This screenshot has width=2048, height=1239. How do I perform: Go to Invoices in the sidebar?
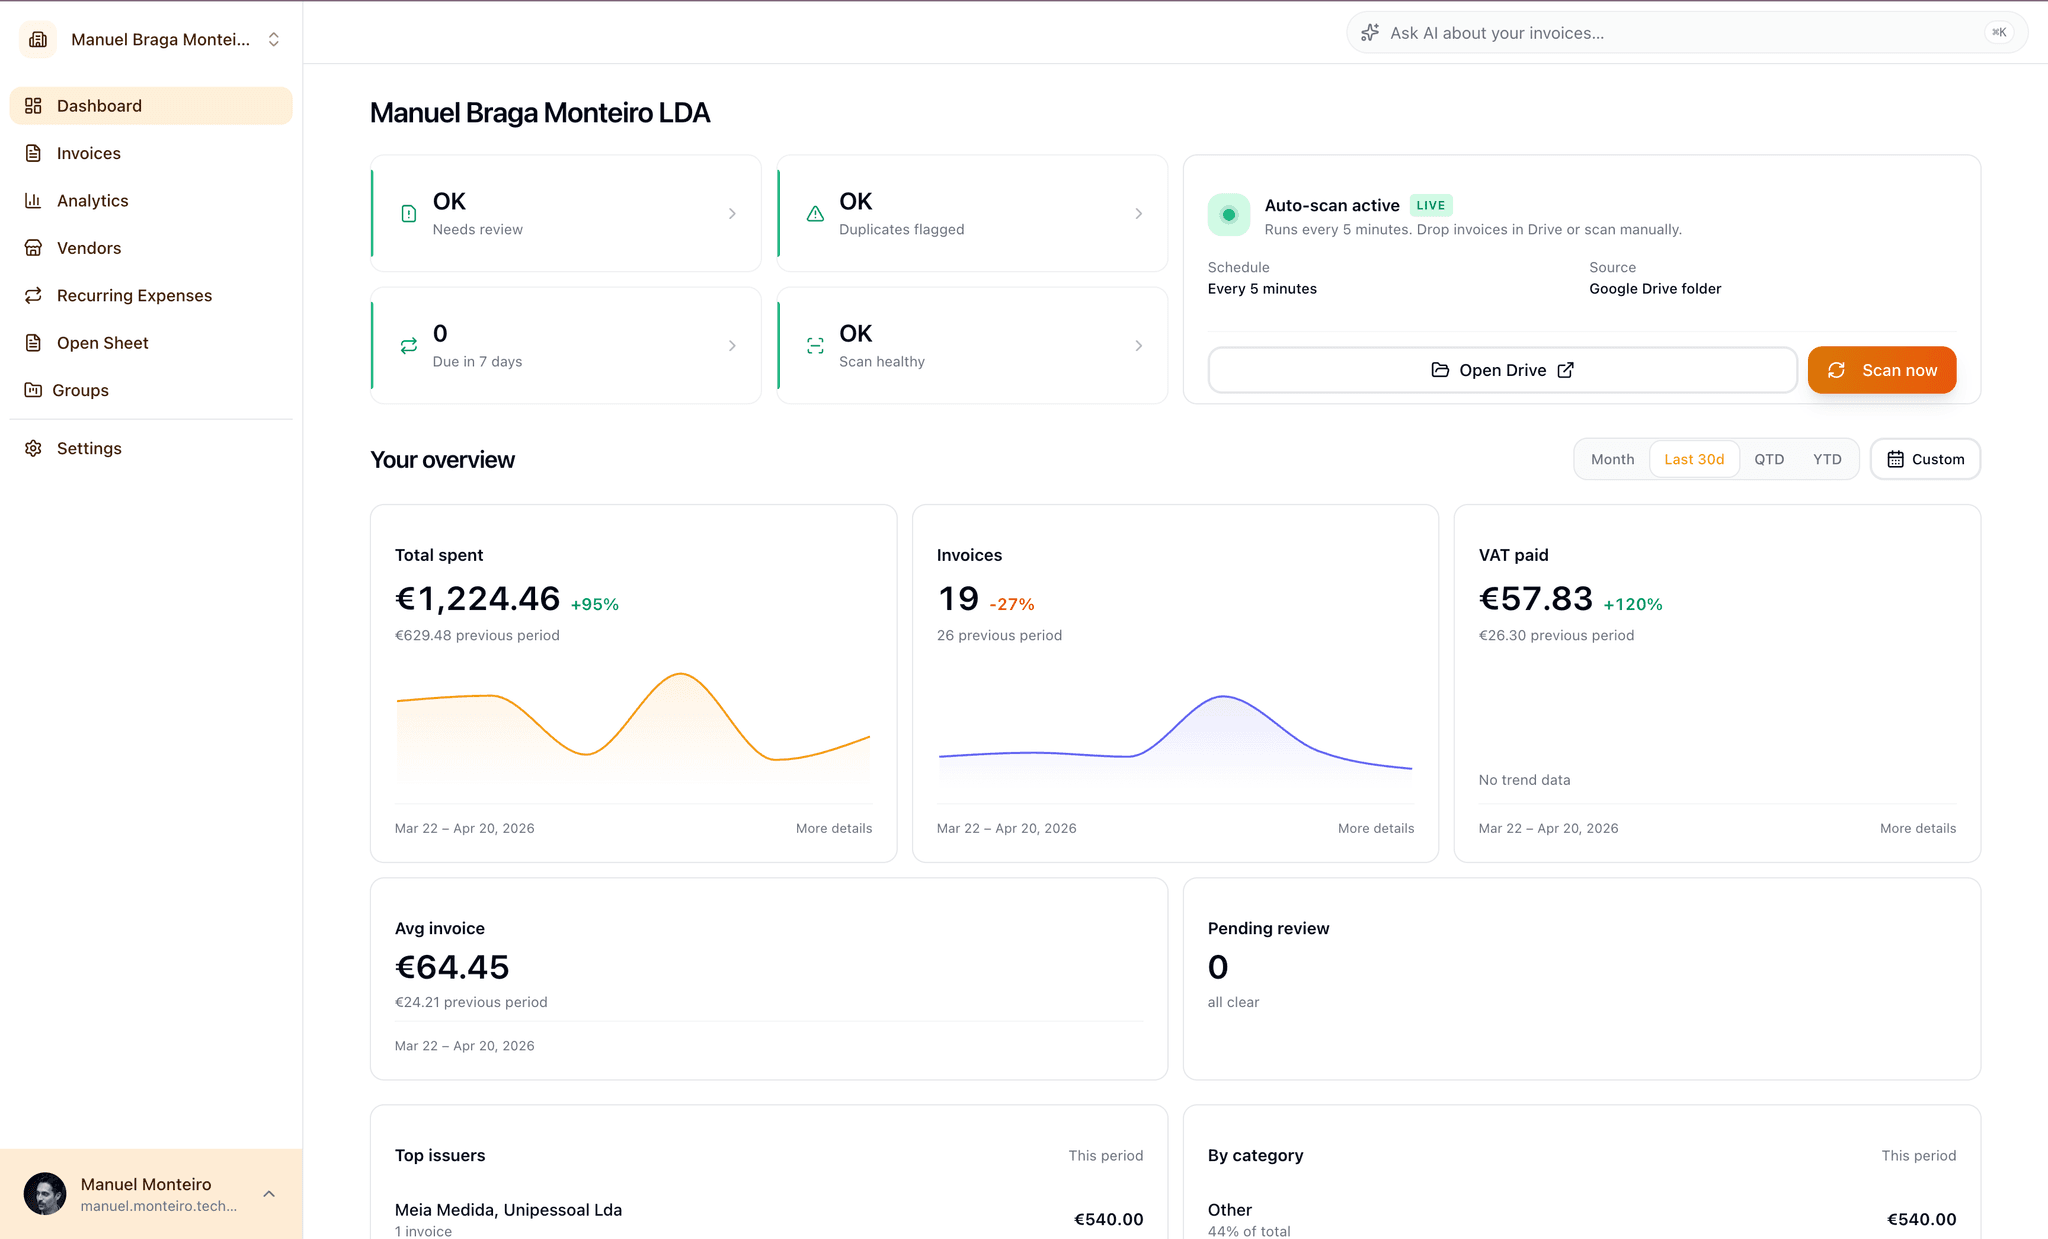pos(151,153)
